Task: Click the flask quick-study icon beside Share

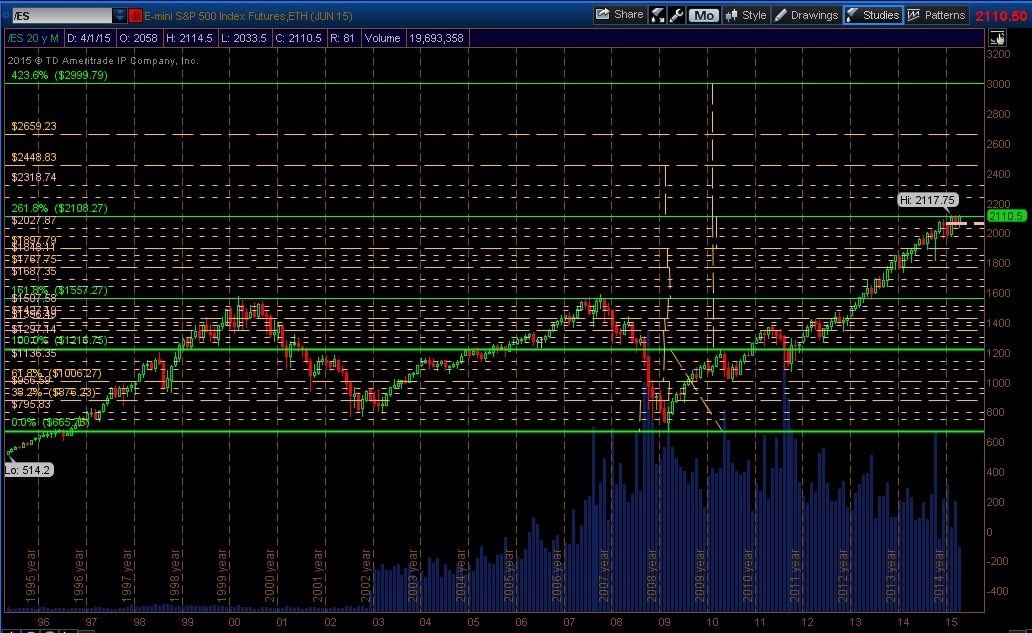Action: 657,15
